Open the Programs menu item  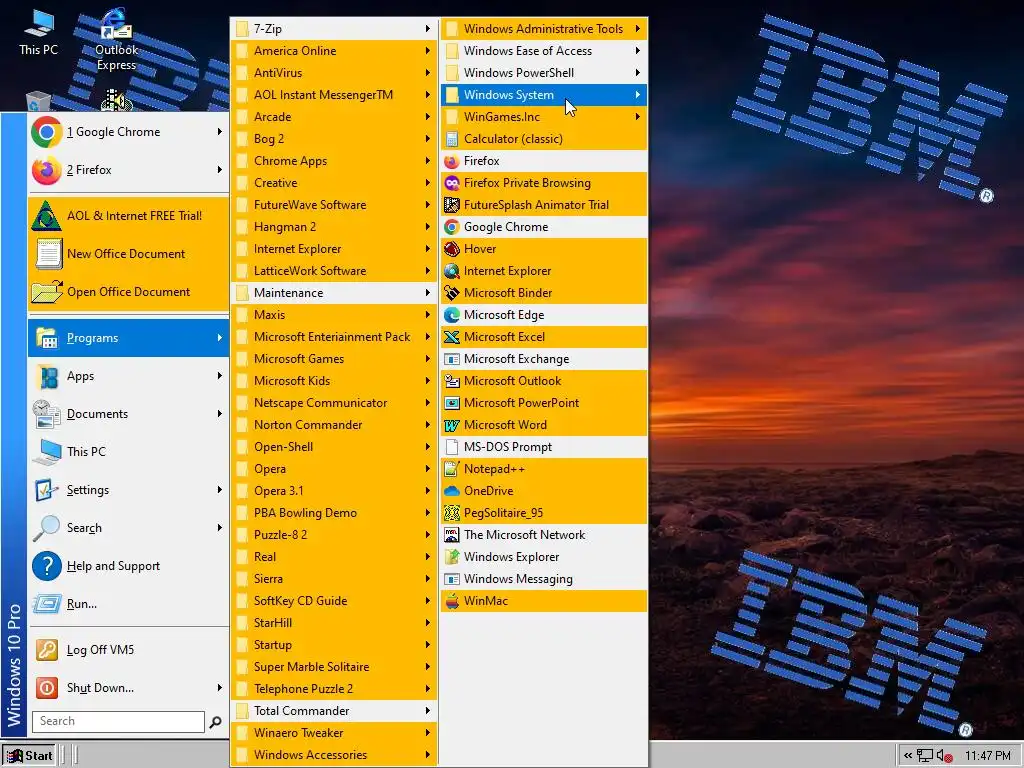[x=128, y=338]
